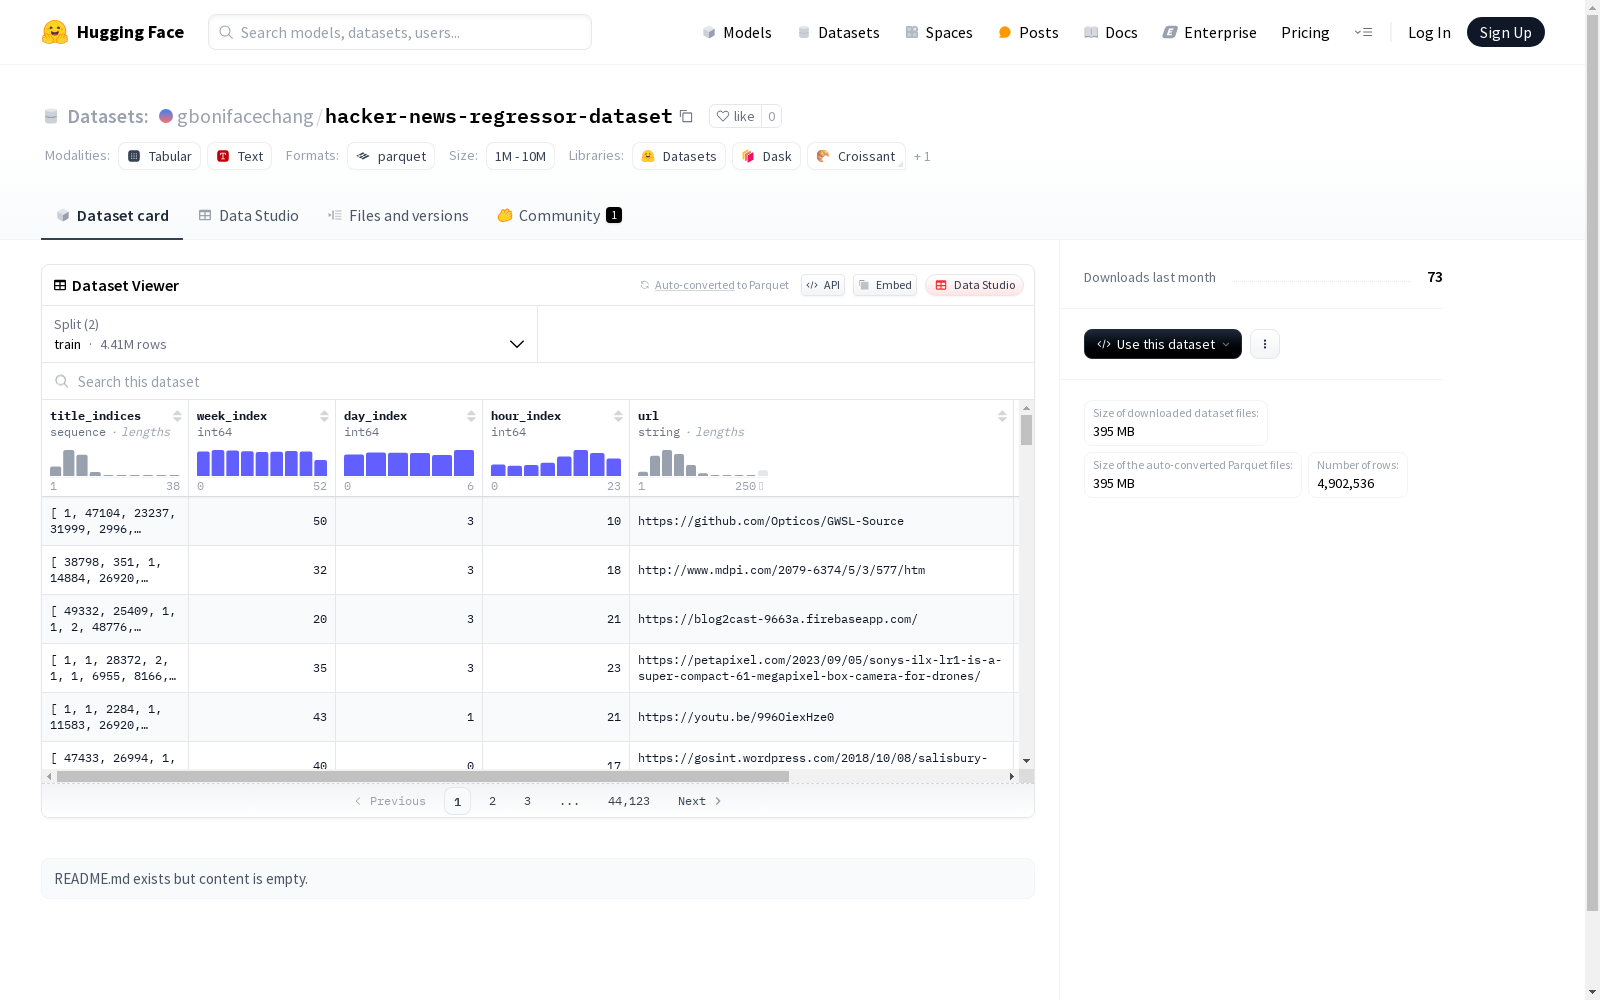Switch to the Data Studio tab
Viewport: 1600px width, 1000px height.
coord(249,215)
